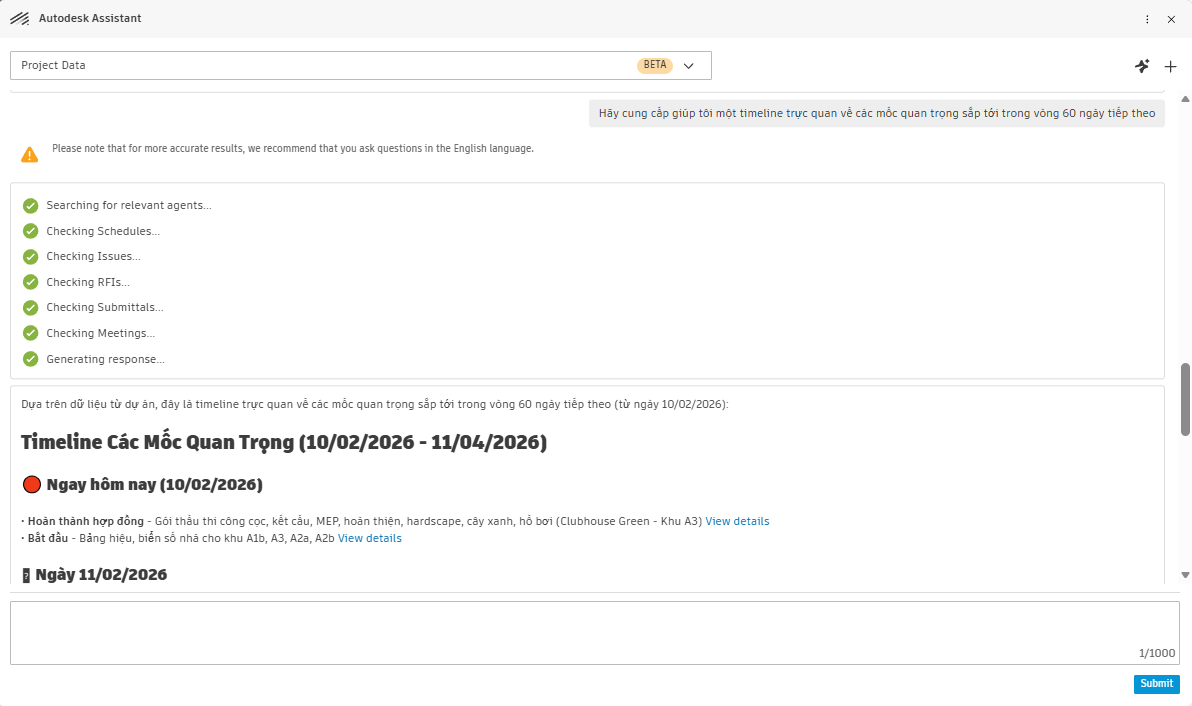1192x706 pixels.
Task: Expand the Project Data dropdown chevron
Action: tap(689, 66)
